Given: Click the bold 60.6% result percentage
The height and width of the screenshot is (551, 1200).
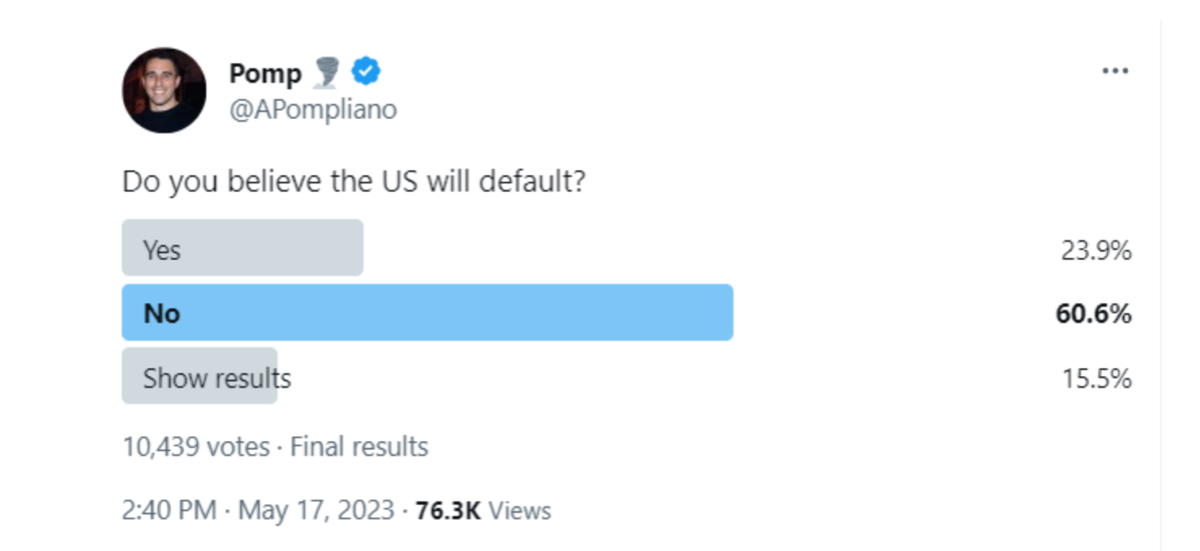Looking at the screenshot, I should point(1093,314).
